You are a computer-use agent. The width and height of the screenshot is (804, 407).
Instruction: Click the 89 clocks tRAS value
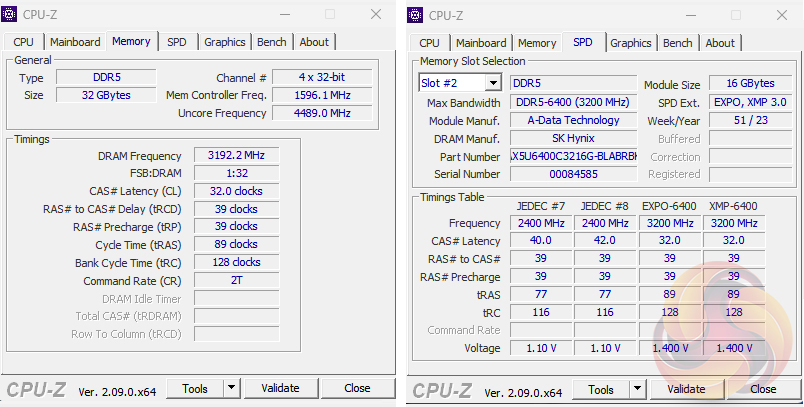(236, 245)
